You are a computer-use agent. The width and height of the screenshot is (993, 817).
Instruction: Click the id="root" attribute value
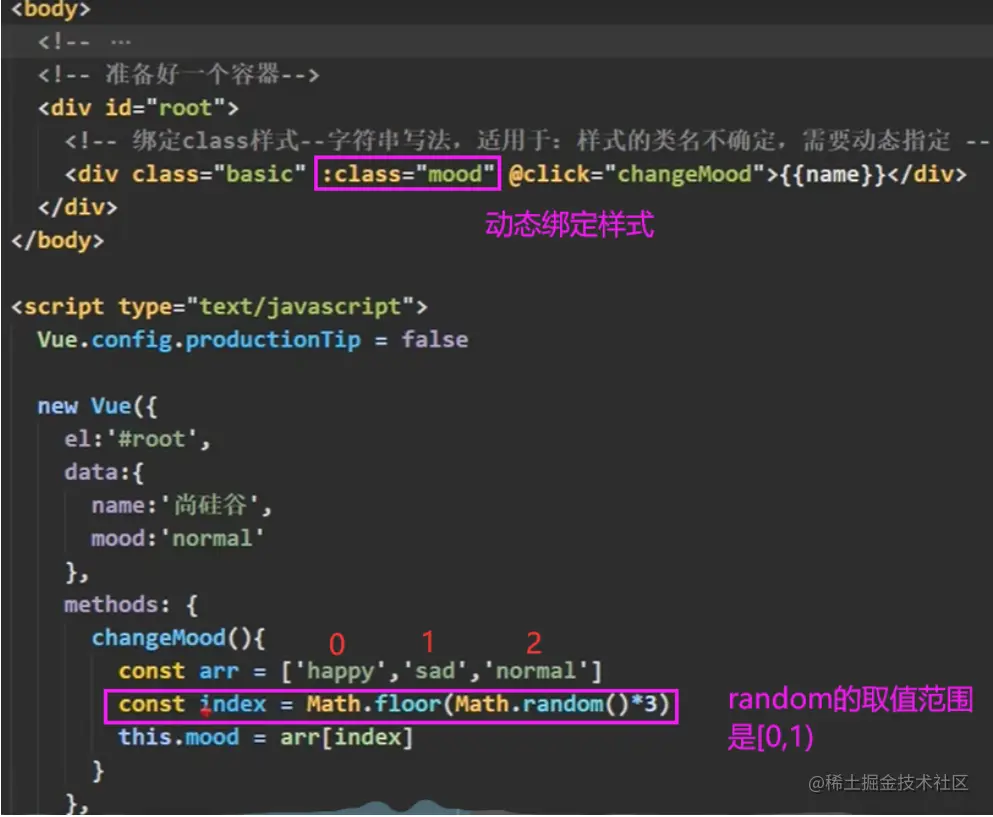185,108
